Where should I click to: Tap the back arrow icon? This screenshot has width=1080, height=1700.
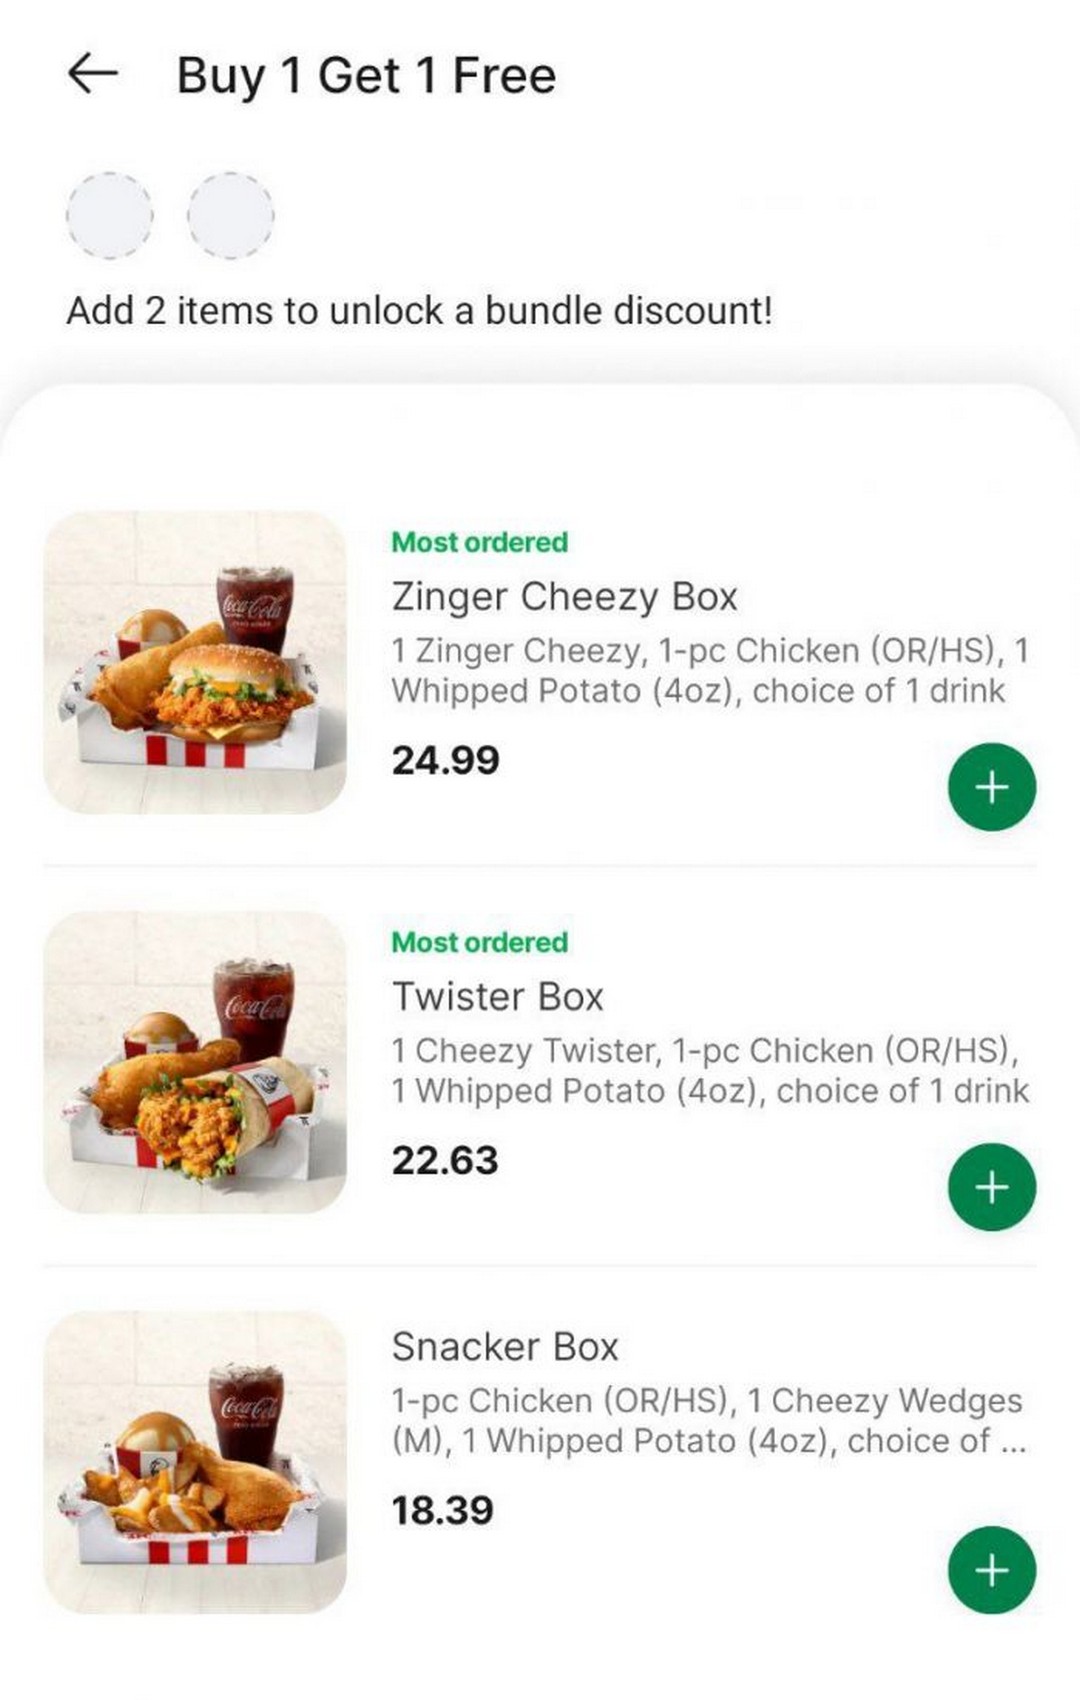coord(93,74)
